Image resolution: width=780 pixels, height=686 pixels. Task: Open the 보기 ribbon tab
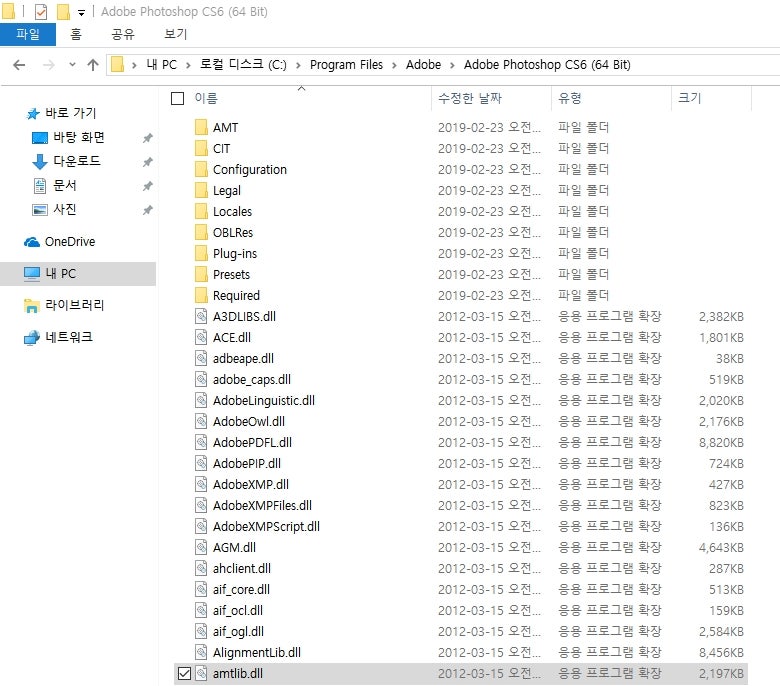point(176,34)
